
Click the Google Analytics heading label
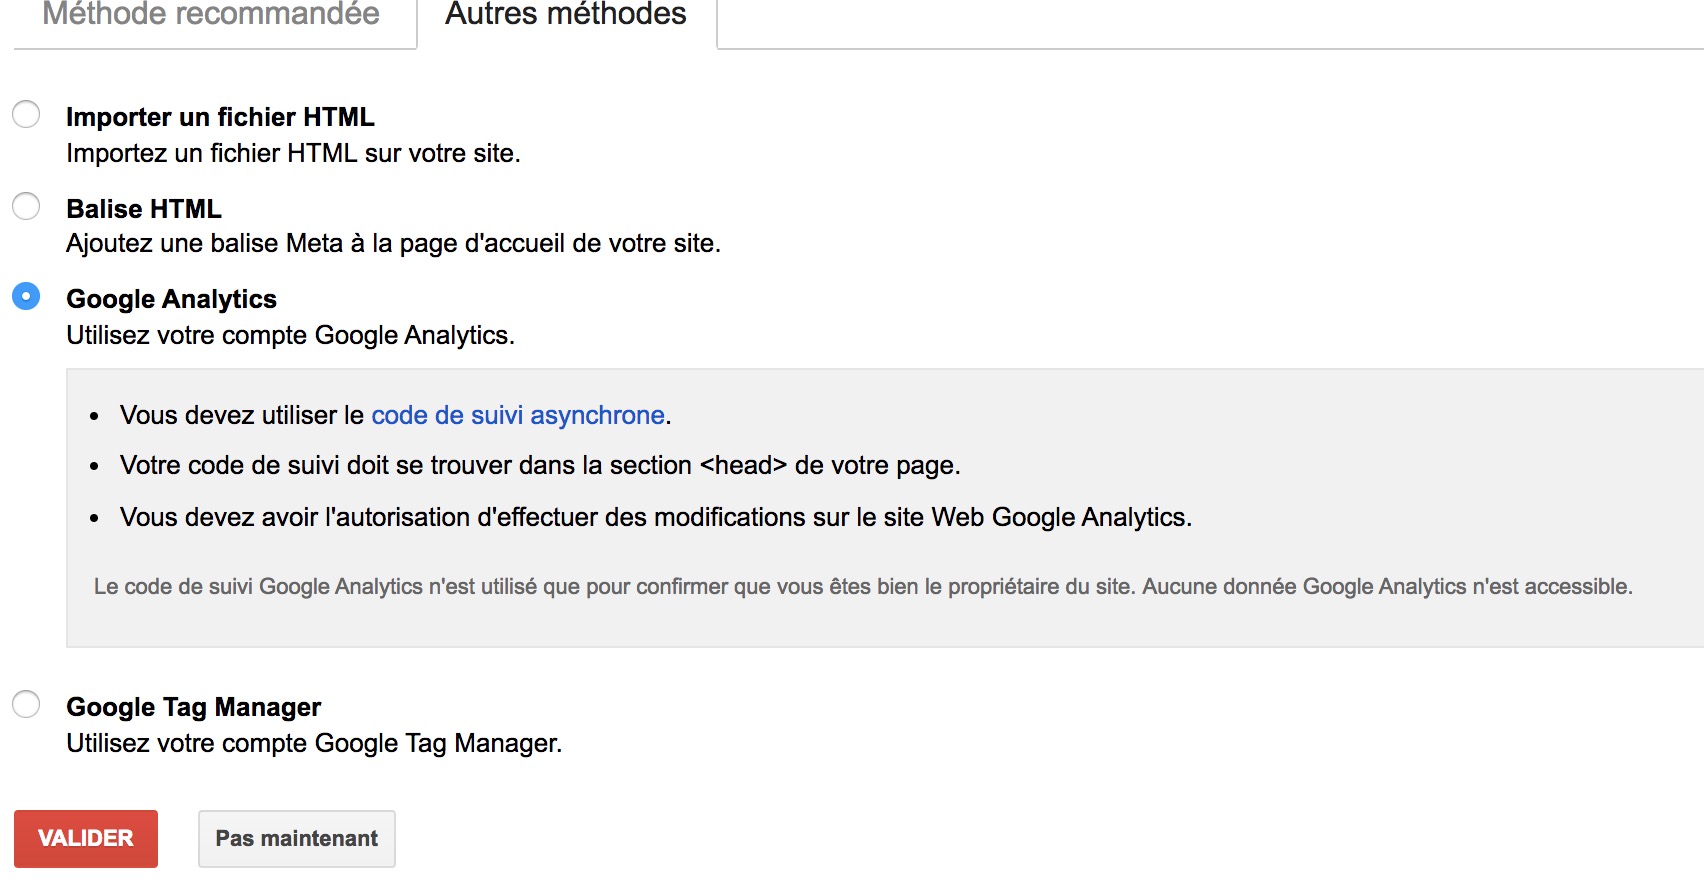pos(171,299)
